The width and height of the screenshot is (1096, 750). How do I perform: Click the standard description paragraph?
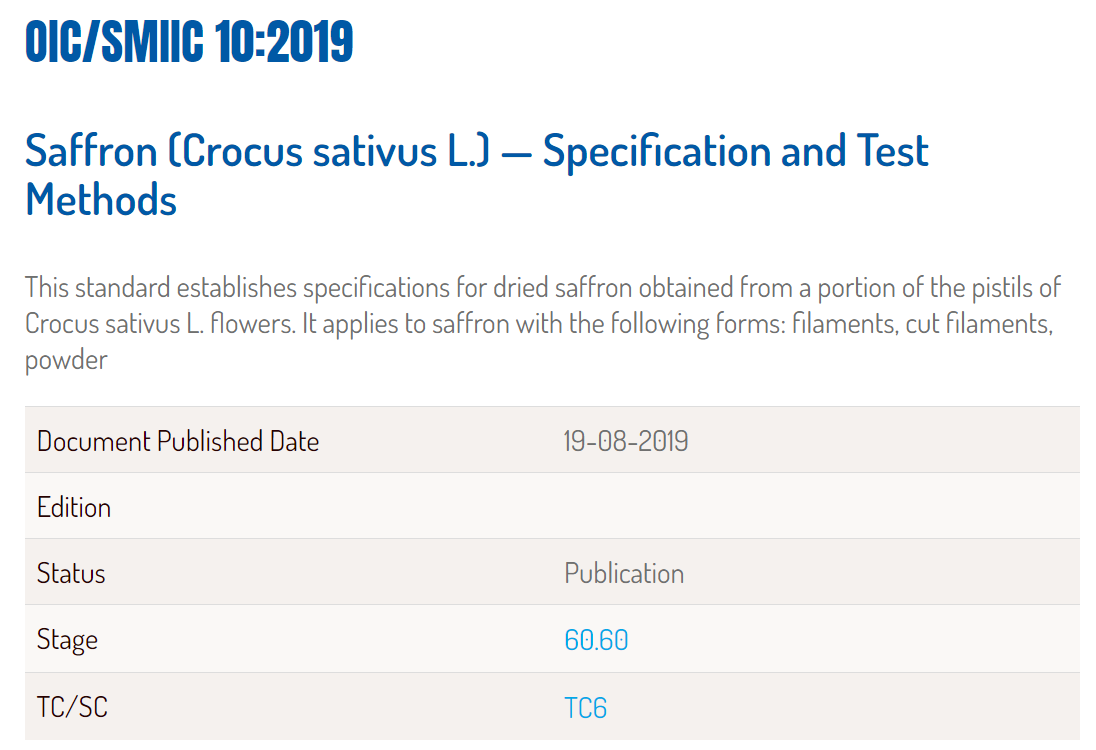[542, 324]
